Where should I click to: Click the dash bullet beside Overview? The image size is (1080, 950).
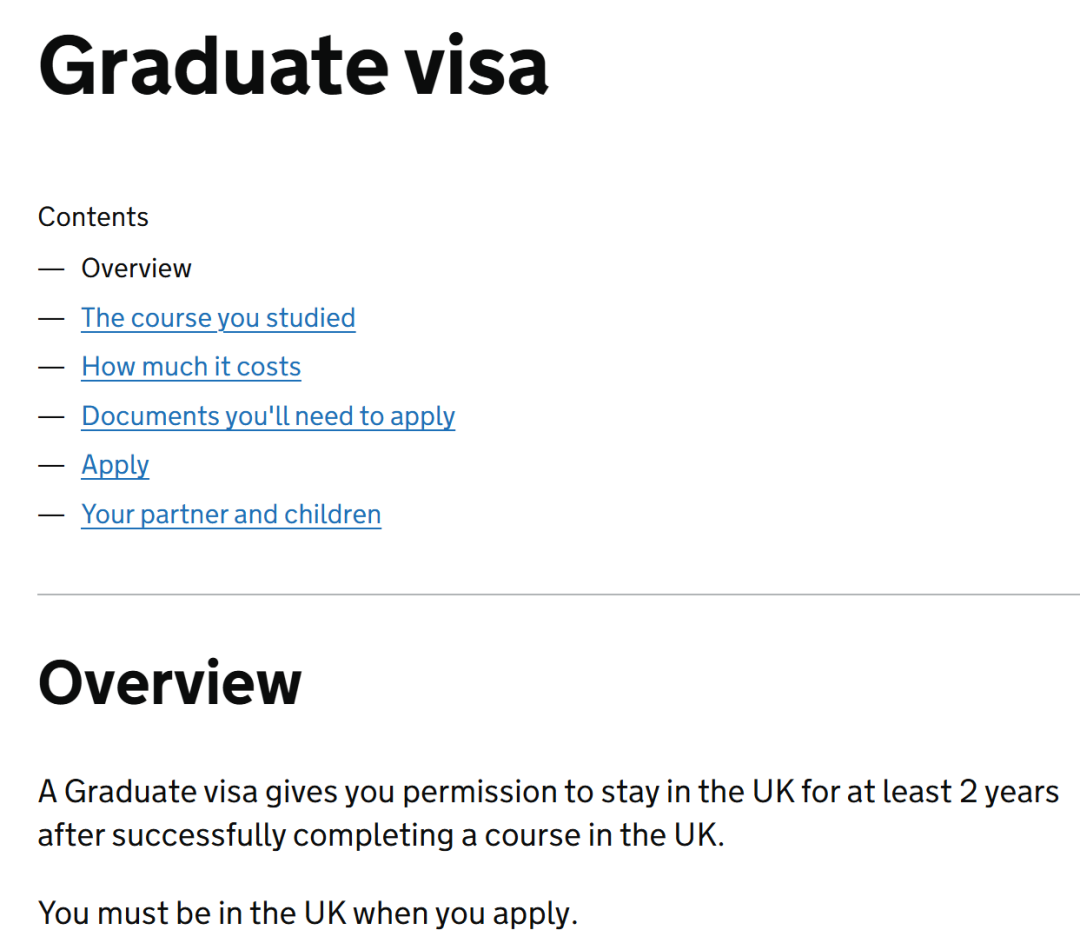pyautogui.click(x=51, y=269)
